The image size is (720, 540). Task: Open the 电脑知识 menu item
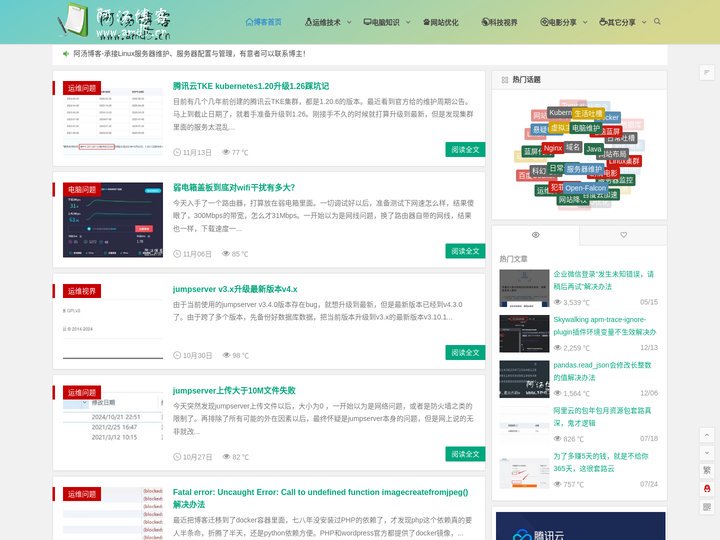tap(382, 22)
